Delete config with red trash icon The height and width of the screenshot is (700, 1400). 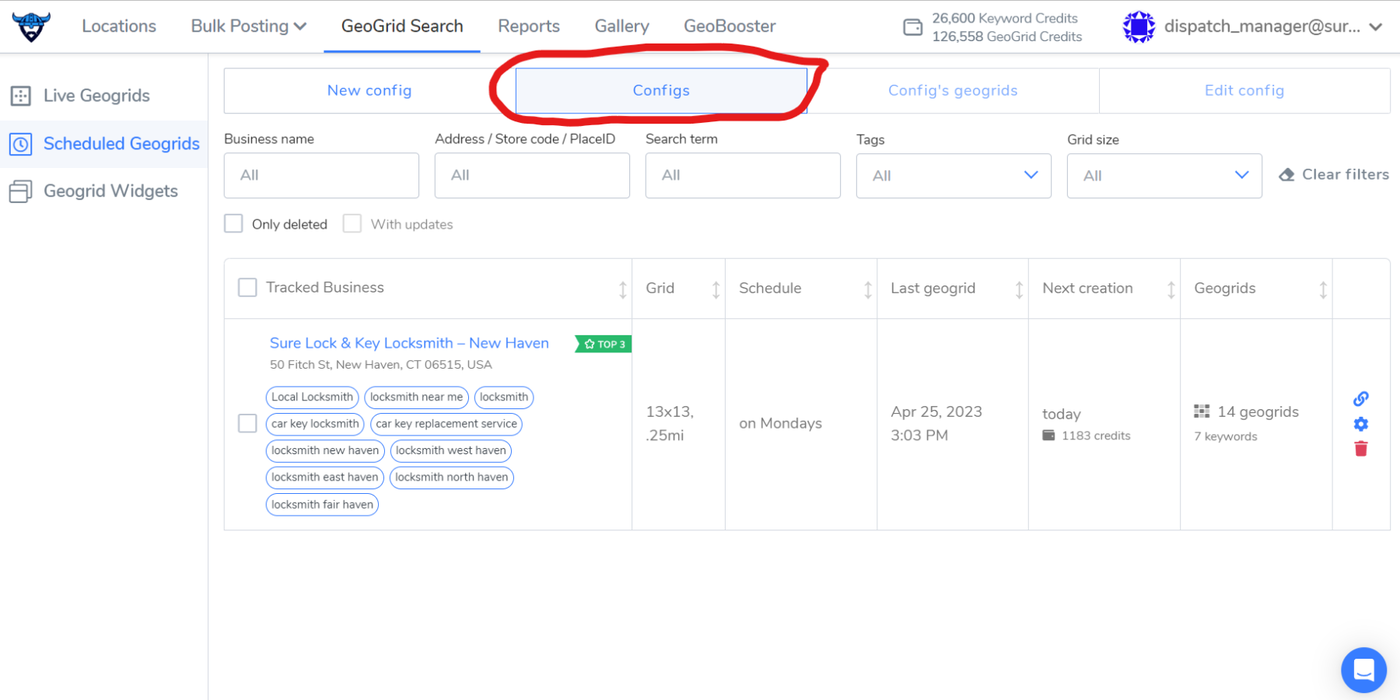[x=1360, y=449]
